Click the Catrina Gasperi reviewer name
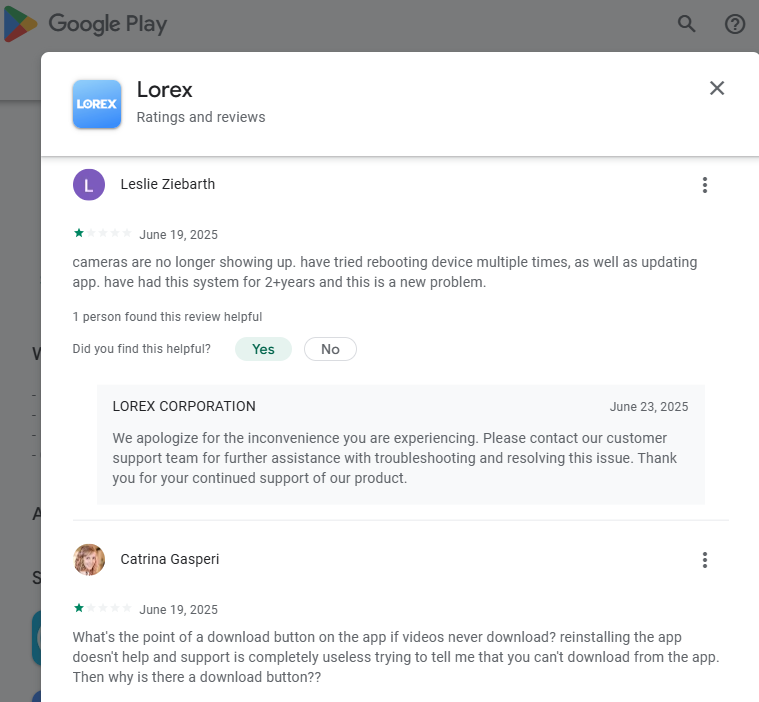 coord(169,559)
